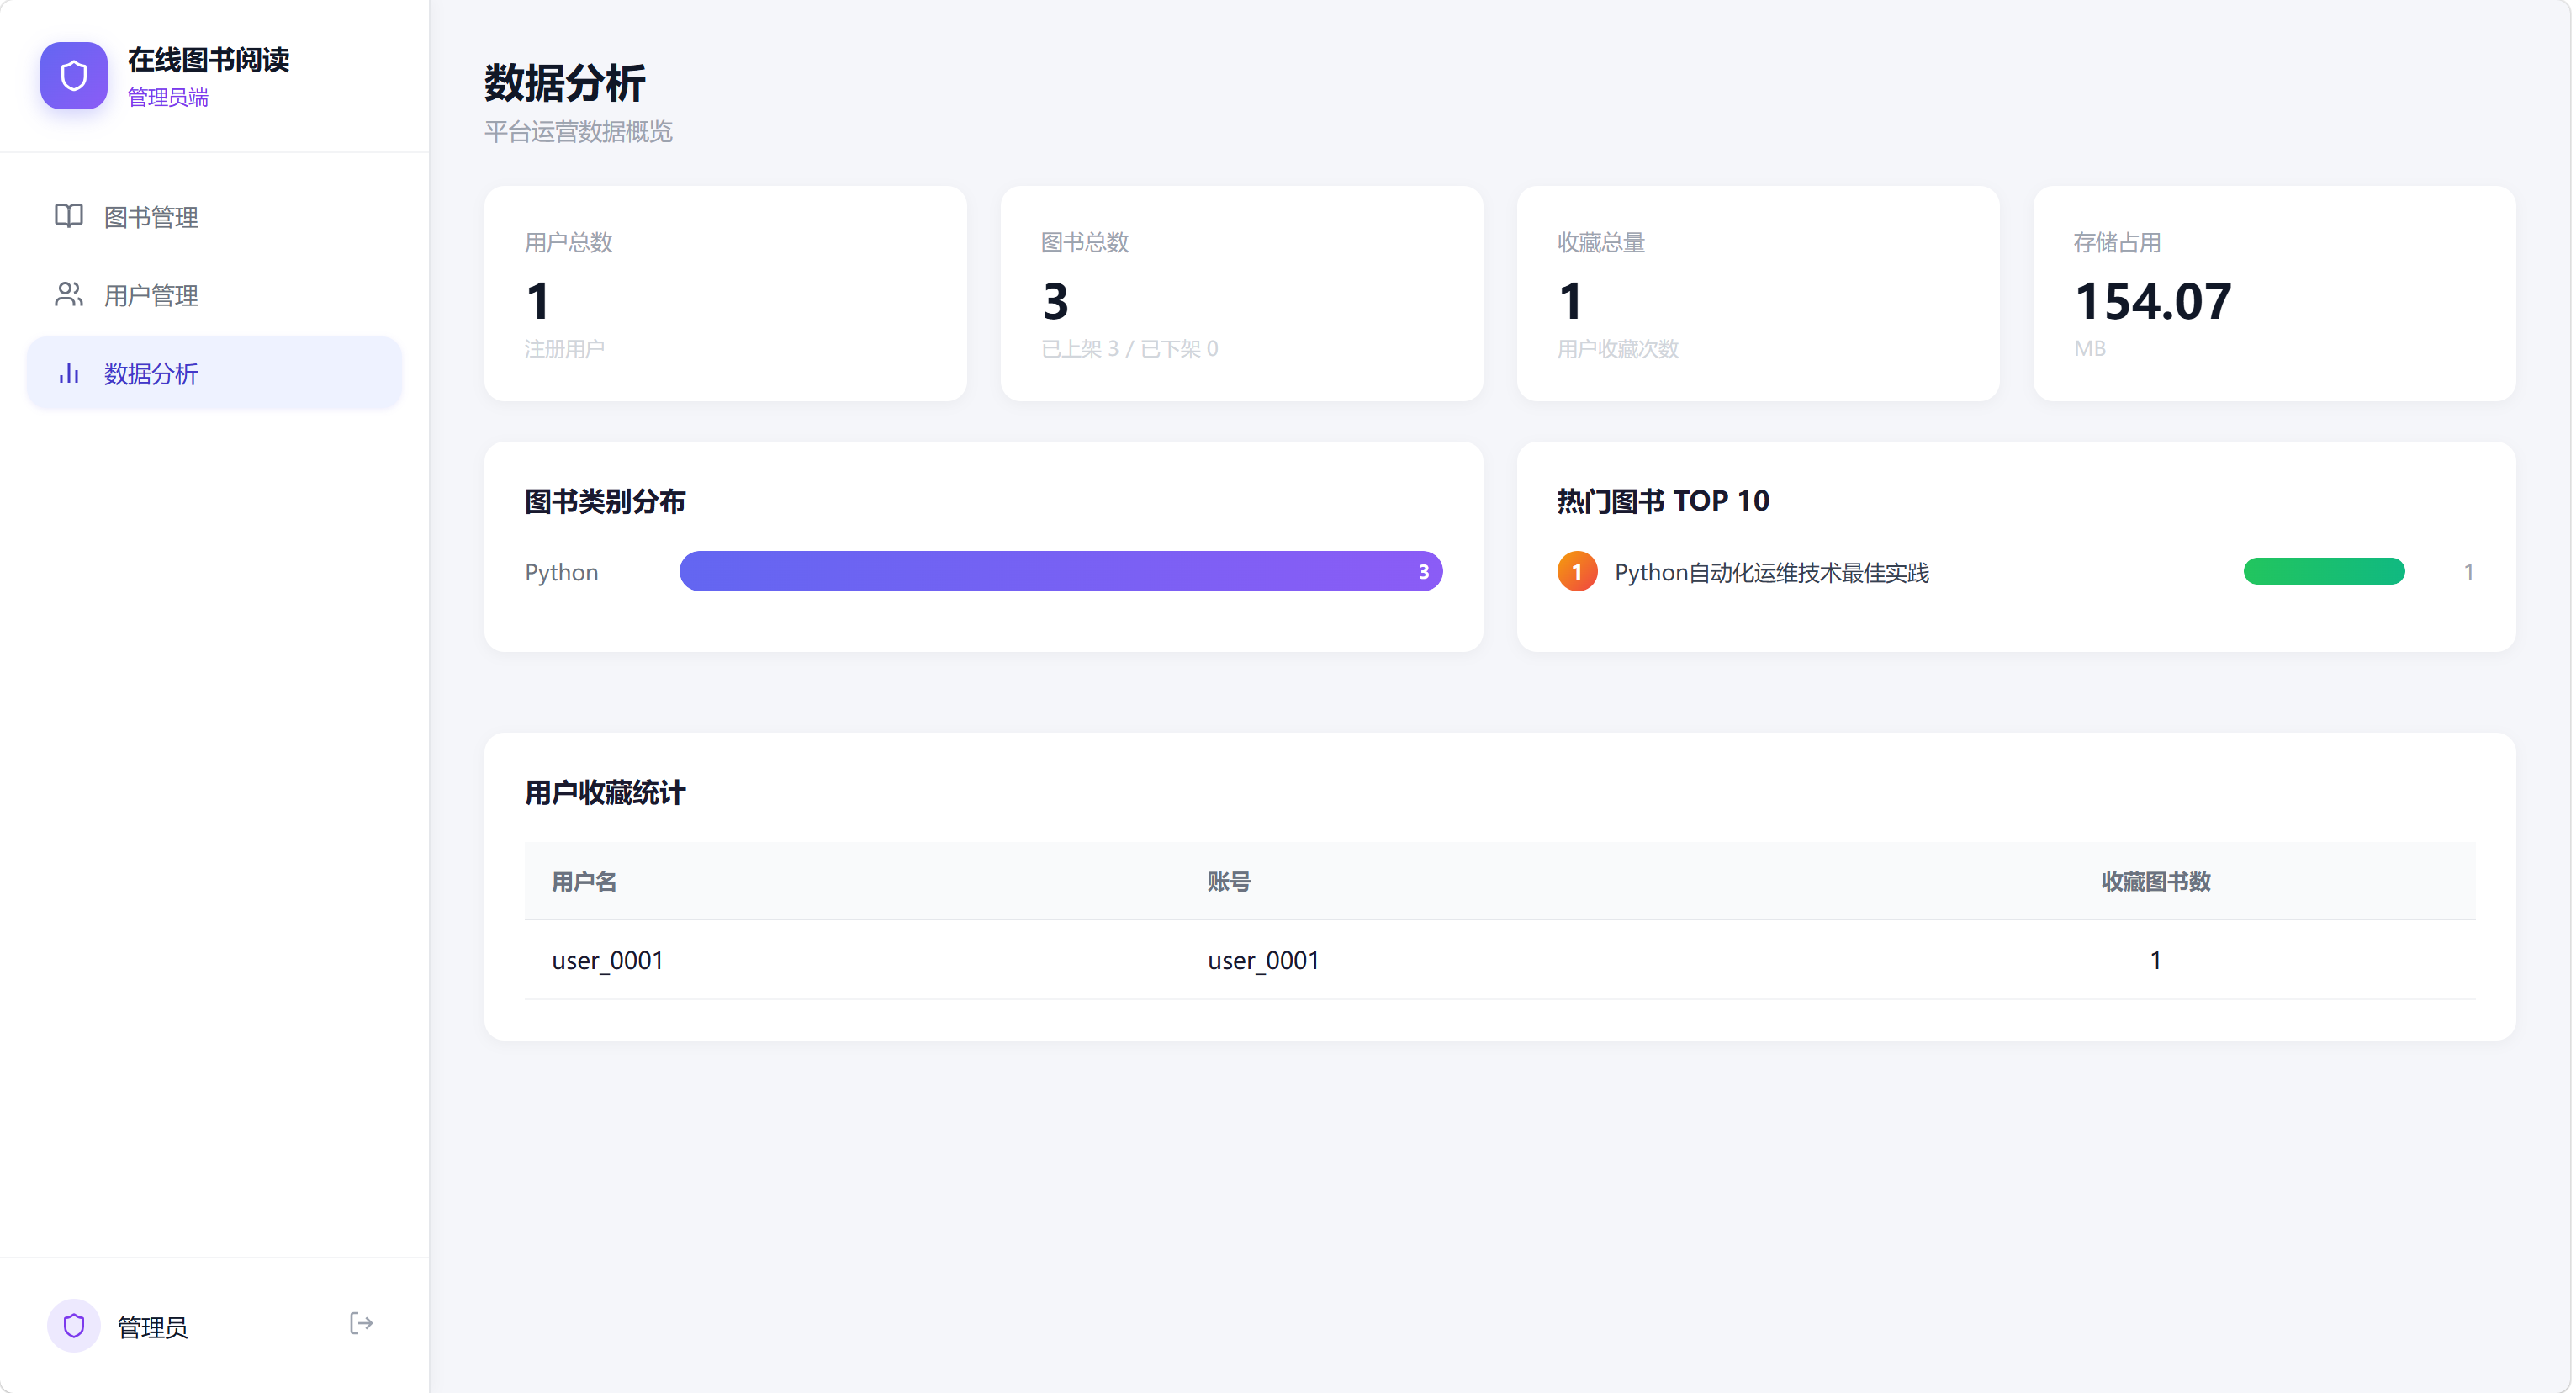Image resolution: width=2576 pixels, height=1393 pixels.
Task: Click the green popularity bar
Action: pyautogui.click(x=2323, y=572)
